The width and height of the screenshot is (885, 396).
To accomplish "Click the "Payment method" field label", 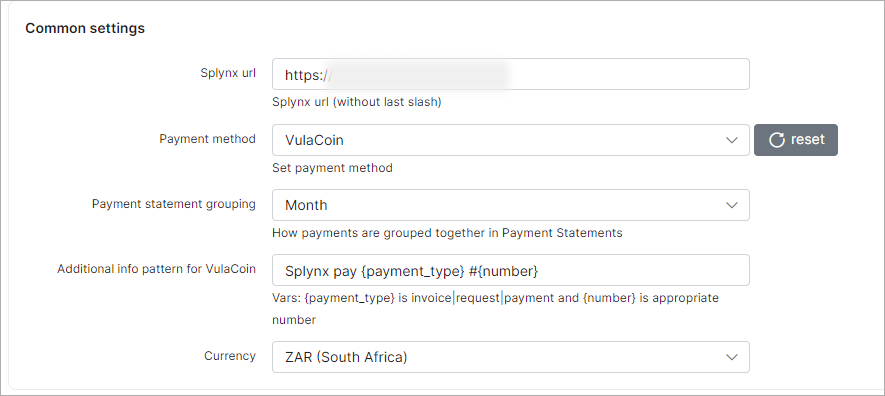I will (x=207, y=139).
